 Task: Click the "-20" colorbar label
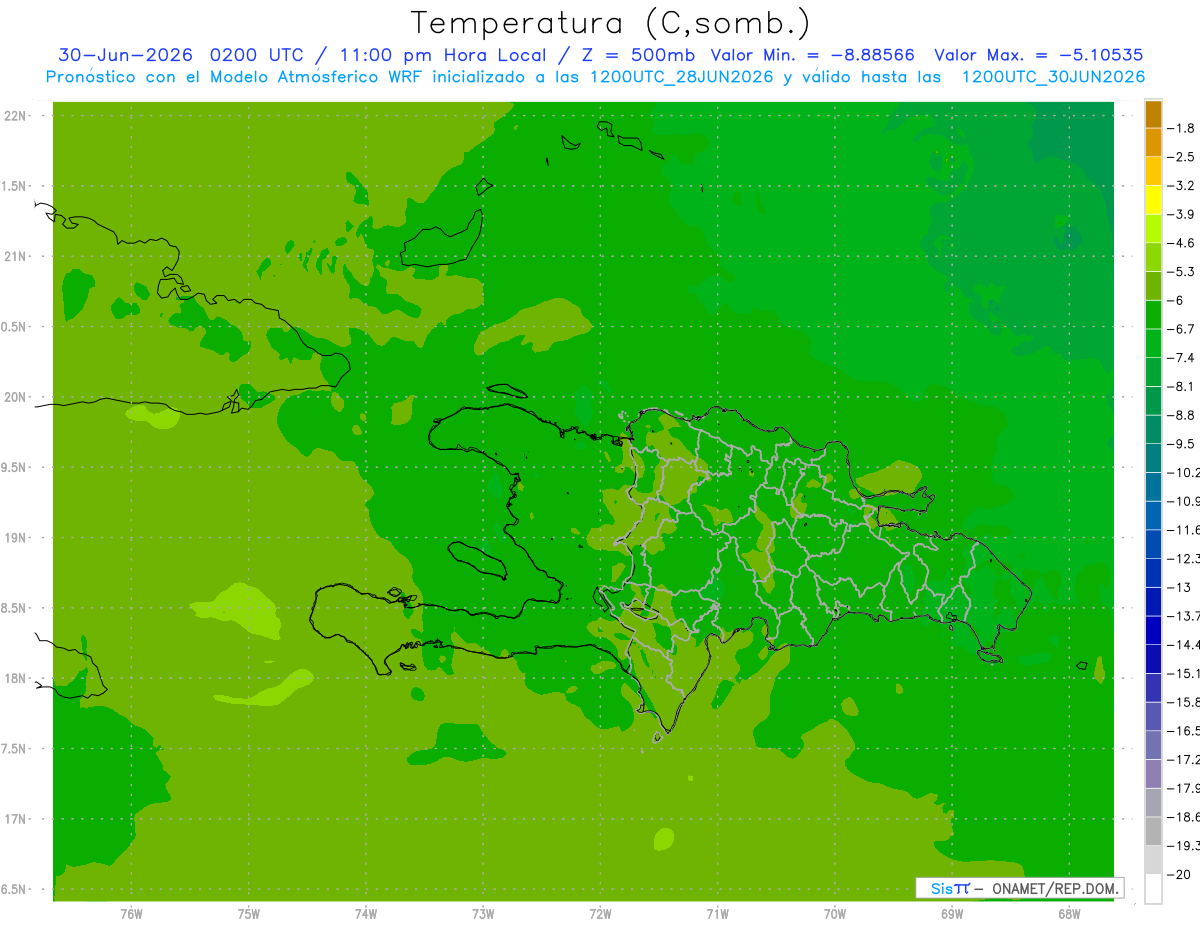click(1178, 874)
